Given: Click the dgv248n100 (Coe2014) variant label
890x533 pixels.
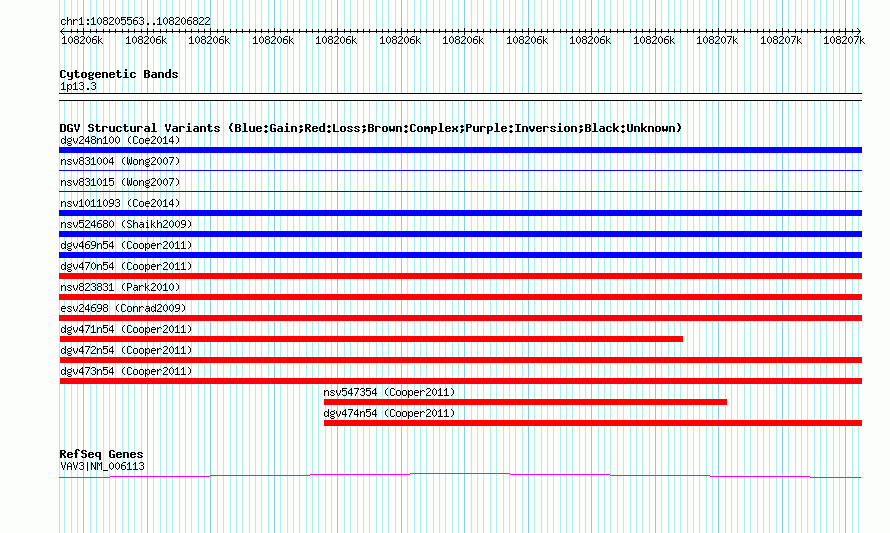Looking at the screenshot, I should (120, 140).
